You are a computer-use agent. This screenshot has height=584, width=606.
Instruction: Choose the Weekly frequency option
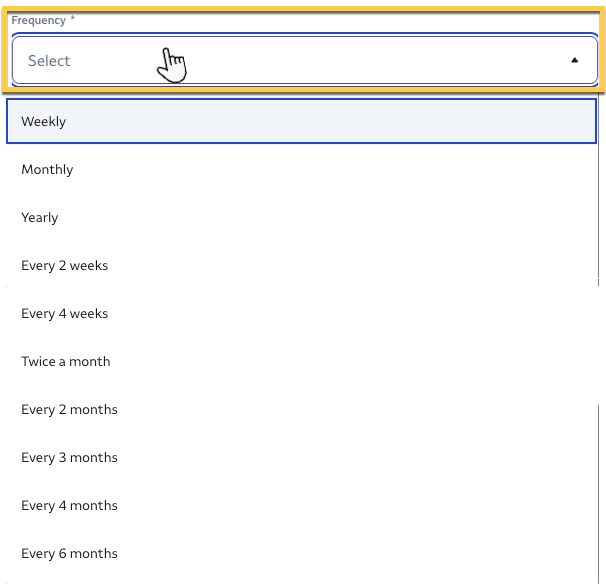pos(302,122)
